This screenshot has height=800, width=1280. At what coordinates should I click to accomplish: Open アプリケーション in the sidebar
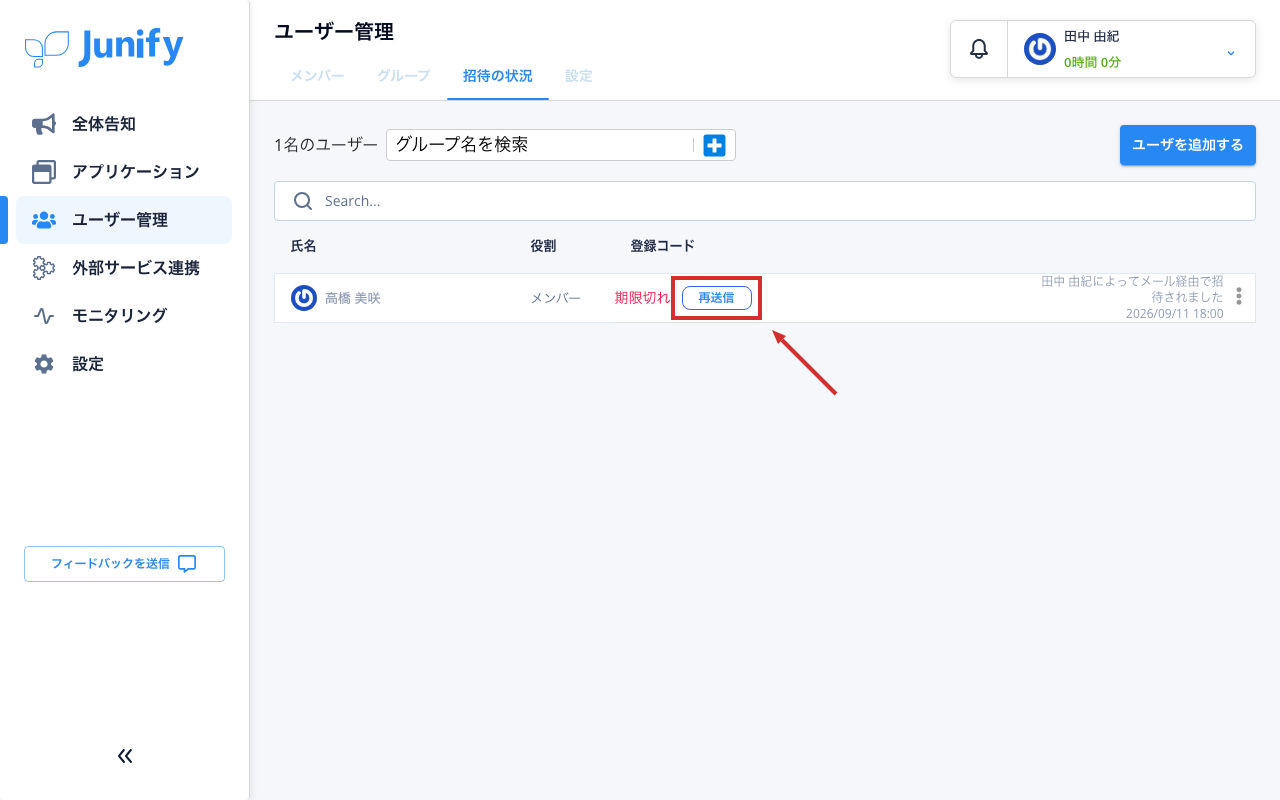[124, 172]
